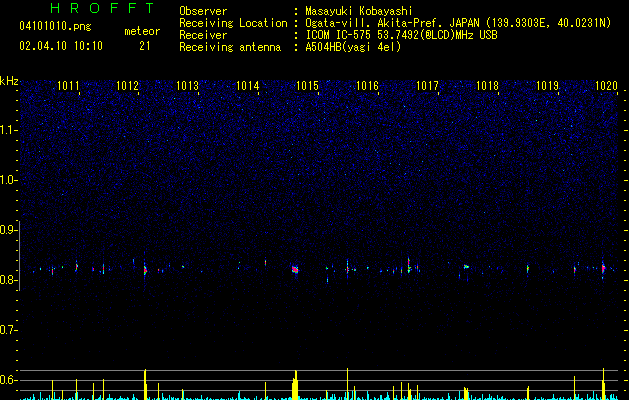
Task: Select the file name 04101010.png
Action: click(x=55, y=26)
